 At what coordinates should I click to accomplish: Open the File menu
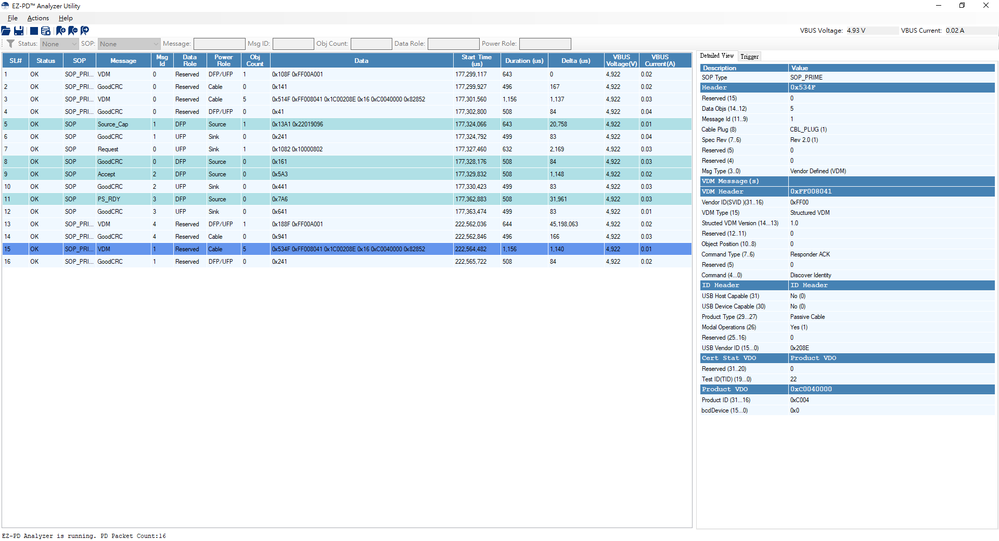12,18
